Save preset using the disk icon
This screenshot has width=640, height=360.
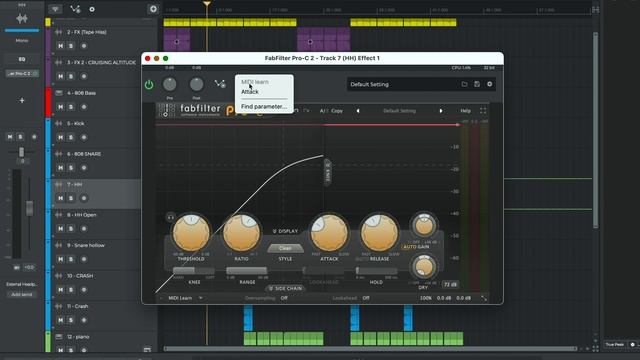(477, 84)
